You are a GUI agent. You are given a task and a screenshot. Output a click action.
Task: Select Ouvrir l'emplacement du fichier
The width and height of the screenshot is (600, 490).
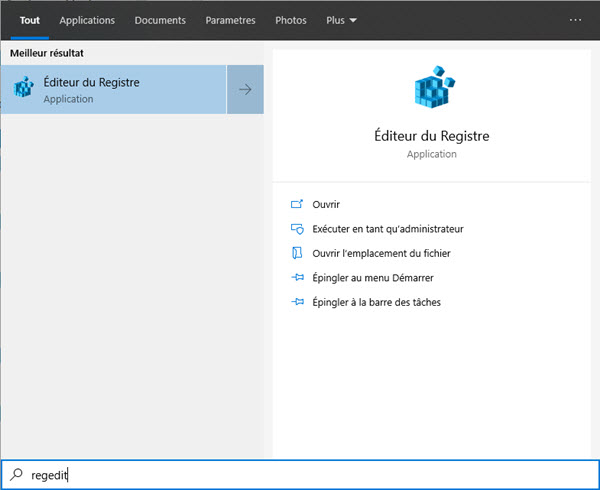[381, 254]
